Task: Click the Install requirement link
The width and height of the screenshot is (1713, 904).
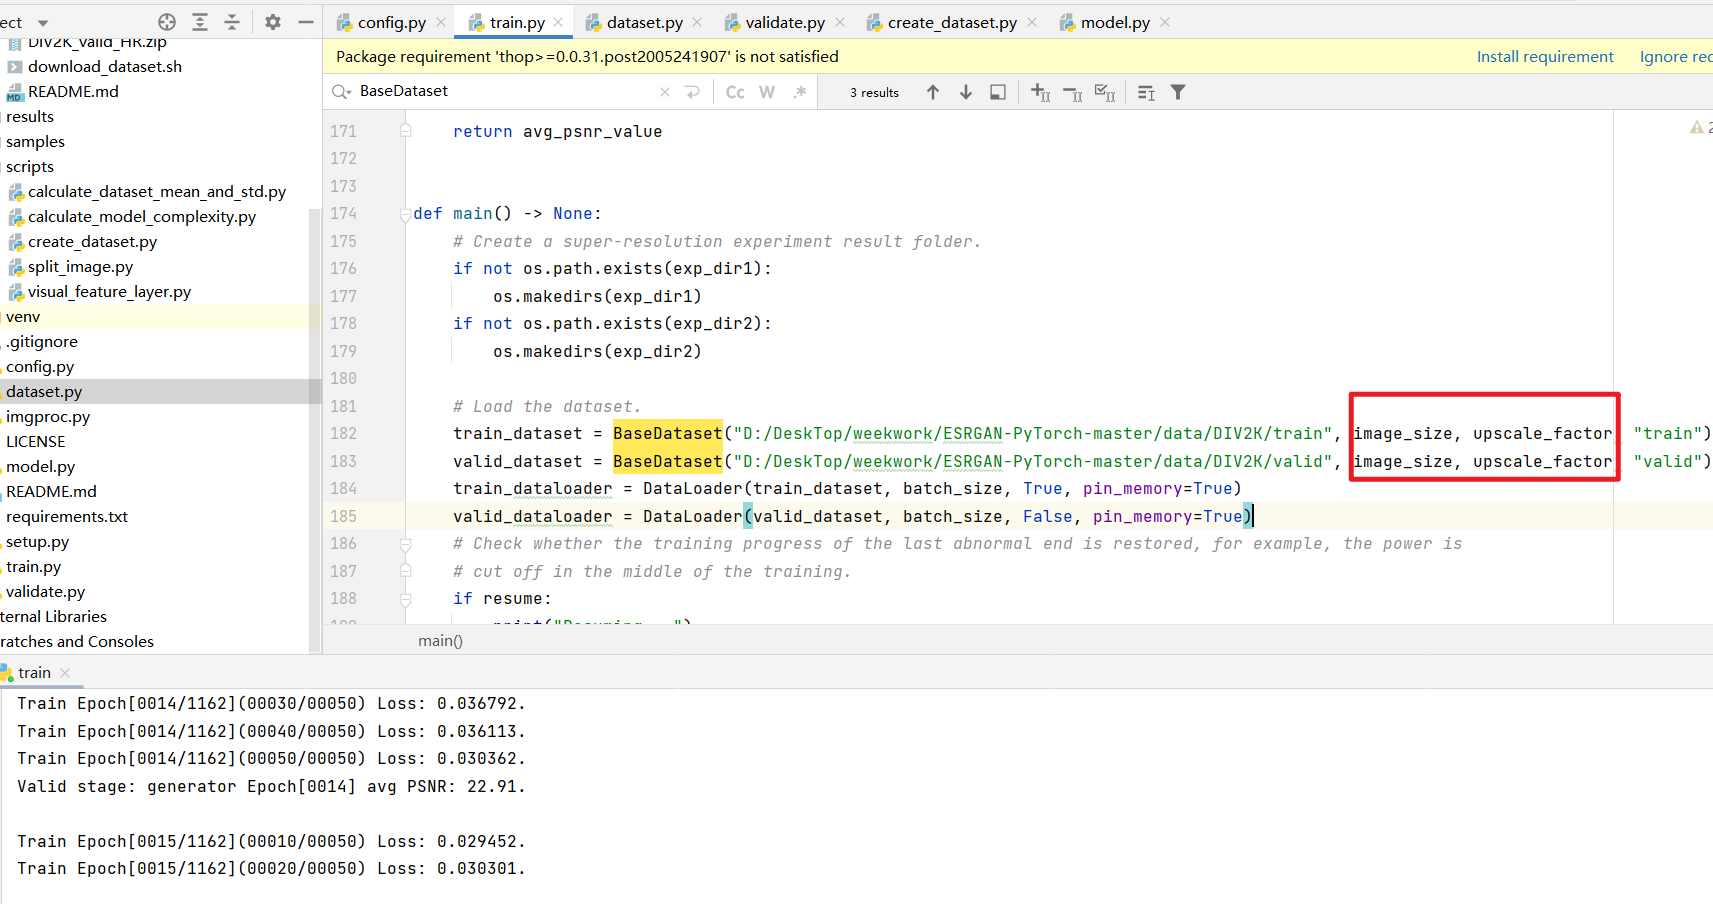Action: coord(1544,56)
